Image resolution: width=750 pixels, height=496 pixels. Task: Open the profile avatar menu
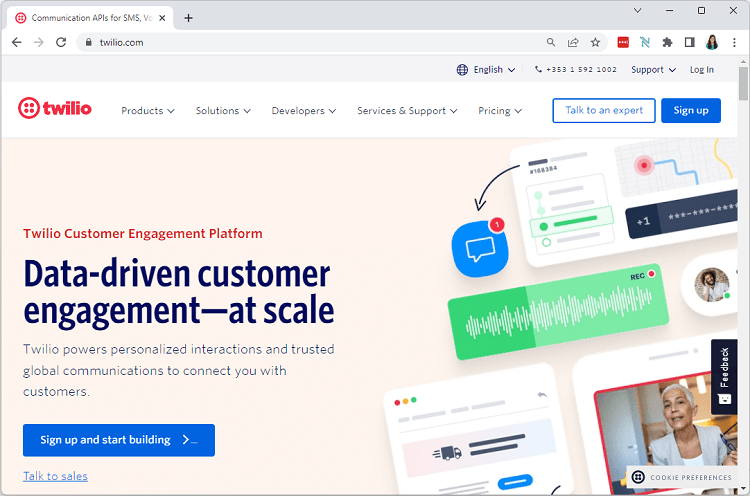pyautogui.click(x=712, y=42)
